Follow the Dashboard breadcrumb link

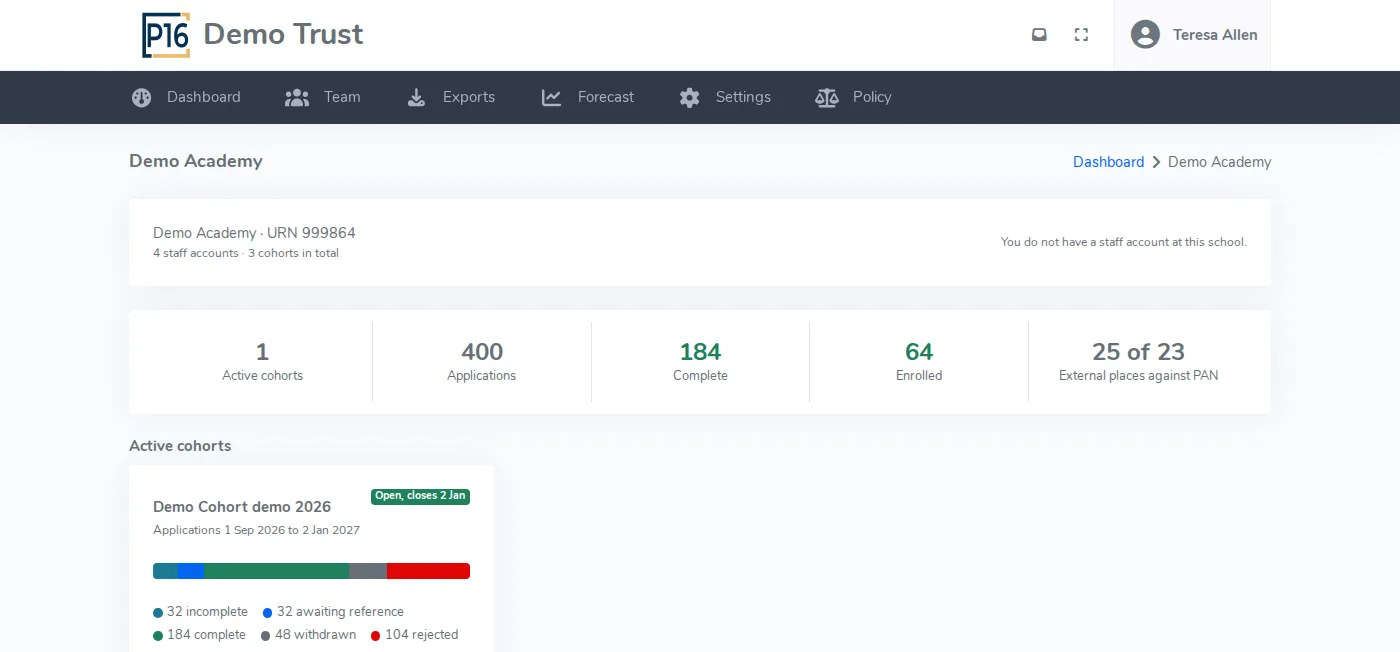pyautogui.click(x=1108, y=162)
